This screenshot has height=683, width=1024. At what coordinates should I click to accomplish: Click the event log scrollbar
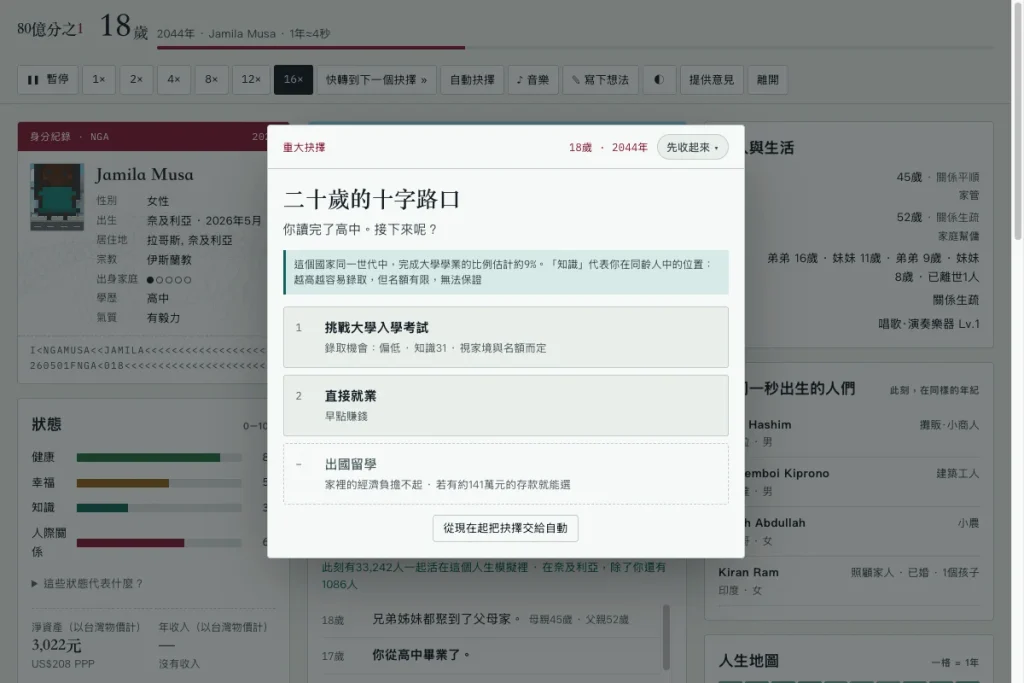tap(666, 637)
